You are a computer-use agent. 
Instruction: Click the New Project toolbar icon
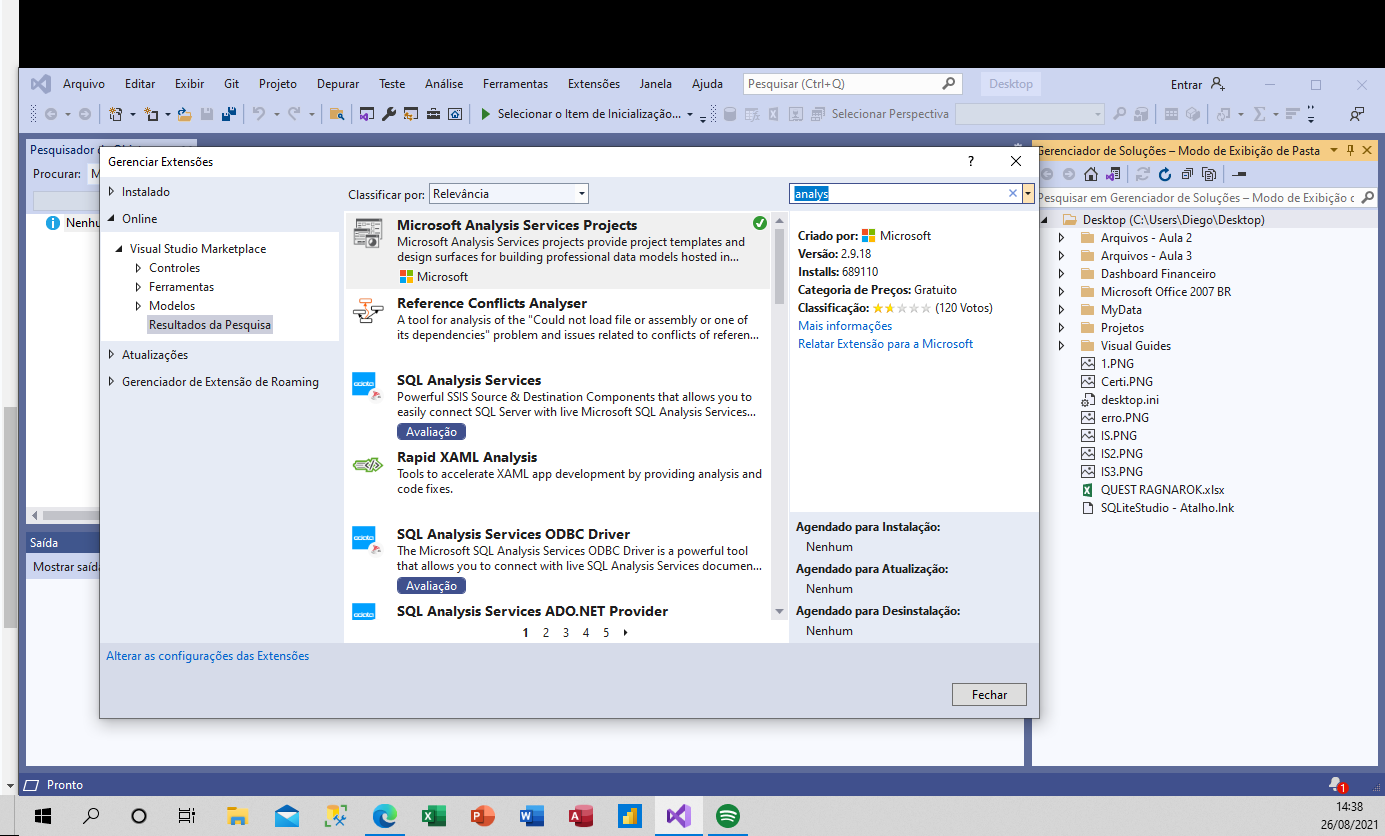[x=115, y=114]
